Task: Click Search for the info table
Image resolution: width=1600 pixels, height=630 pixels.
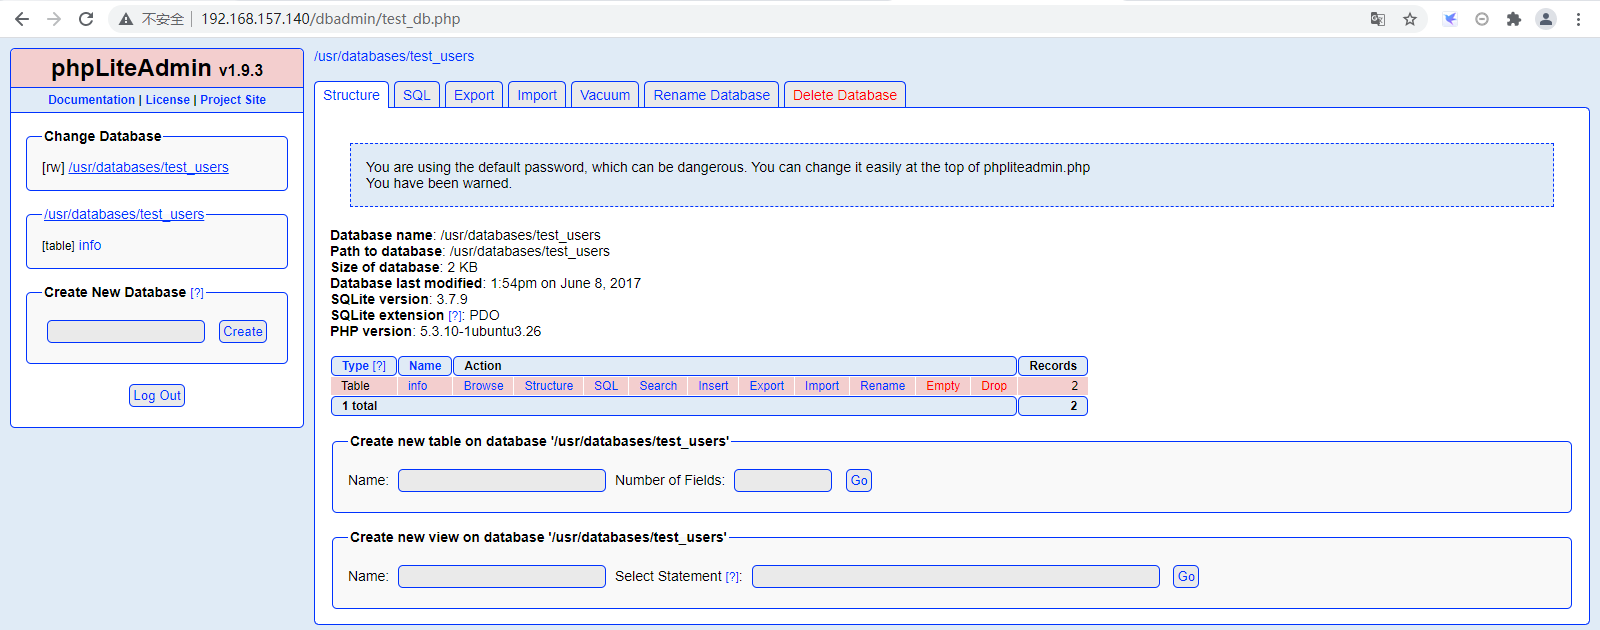Action: (658, 386)
